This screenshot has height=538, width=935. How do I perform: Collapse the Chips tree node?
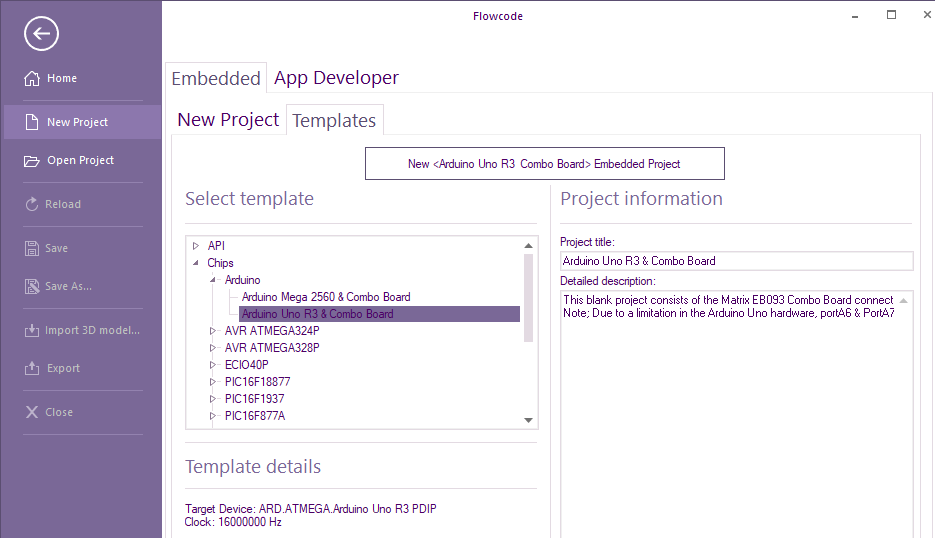(x=196, y=263)
